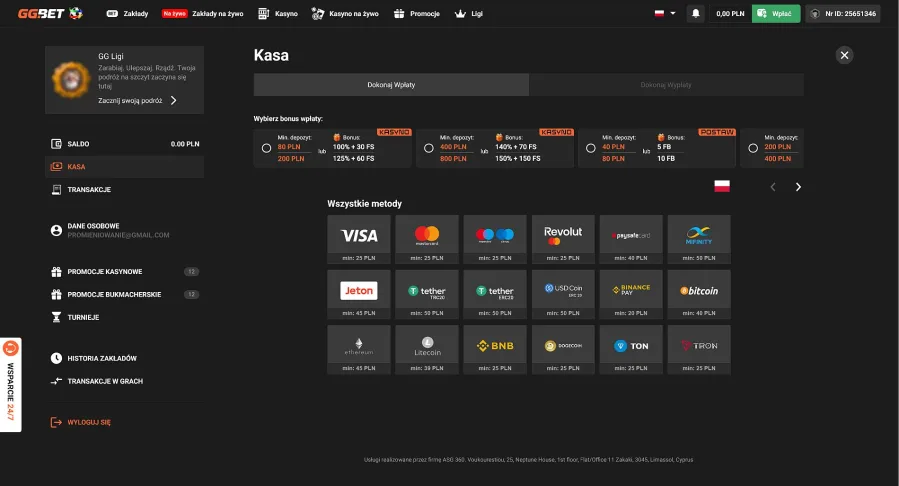
Task: Select the TON payment tile
Action: click(x=631, y=350)
